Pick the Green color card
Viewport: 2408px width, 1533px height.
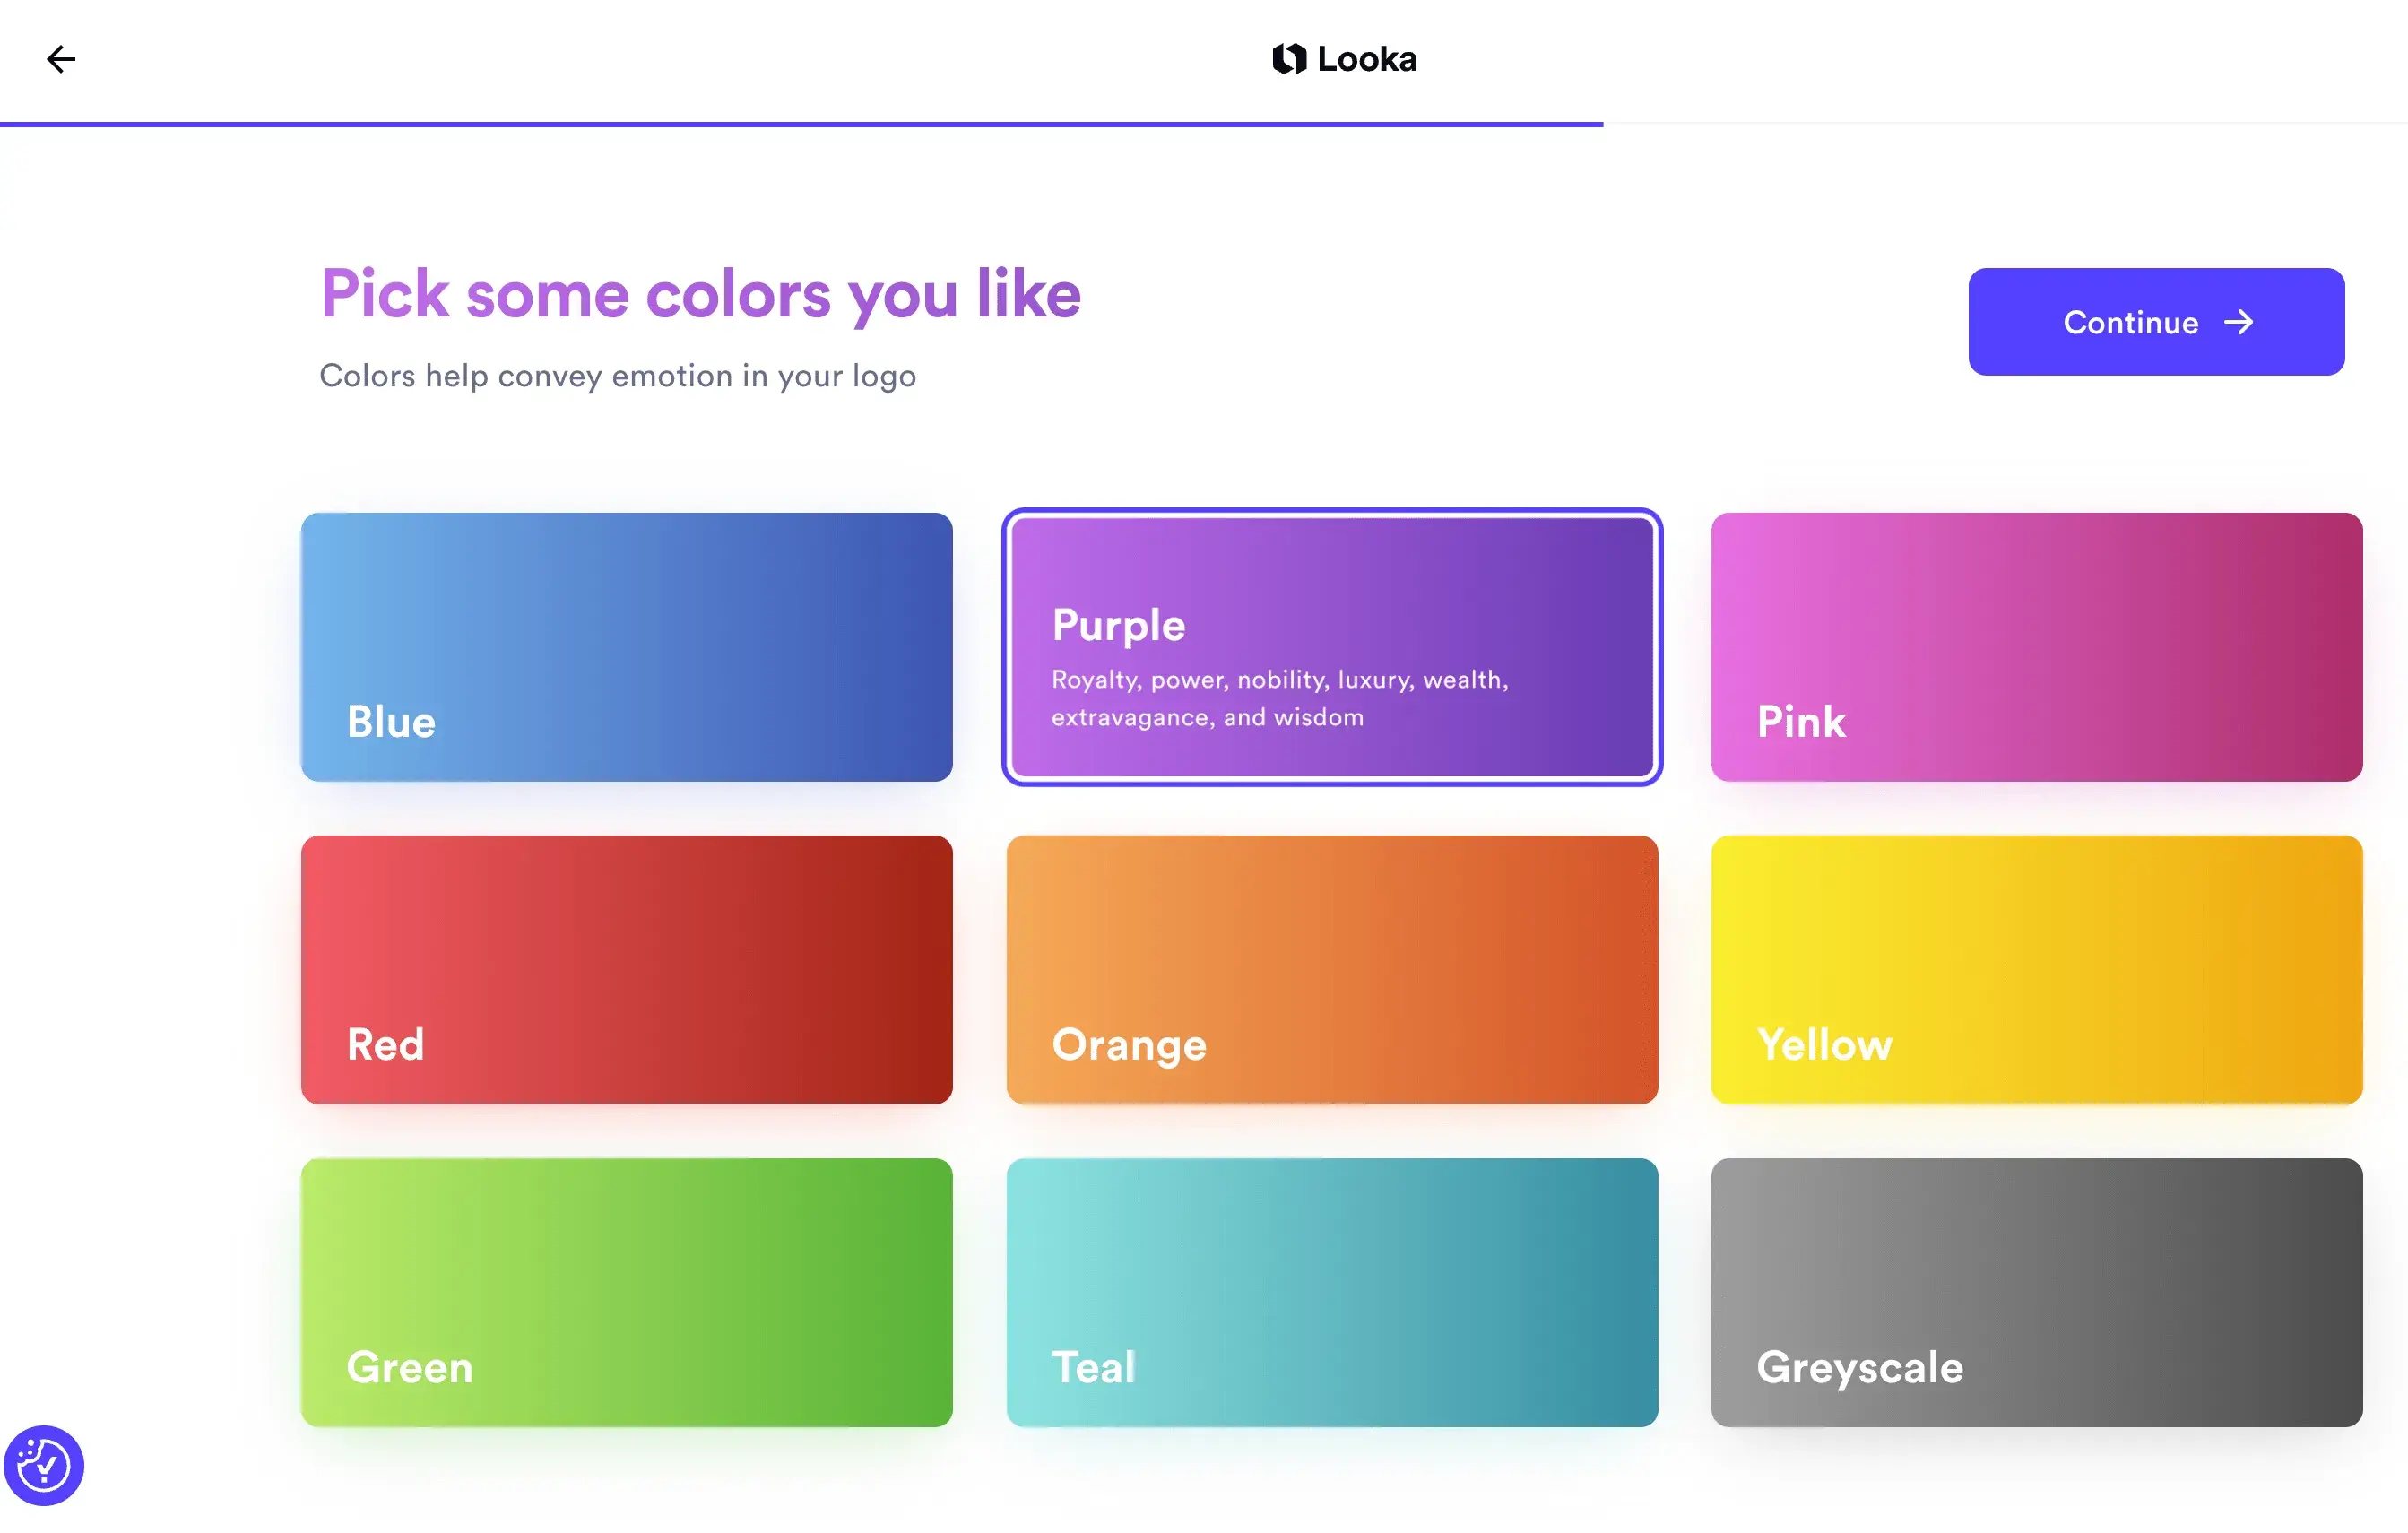(x=626, y=1292)
